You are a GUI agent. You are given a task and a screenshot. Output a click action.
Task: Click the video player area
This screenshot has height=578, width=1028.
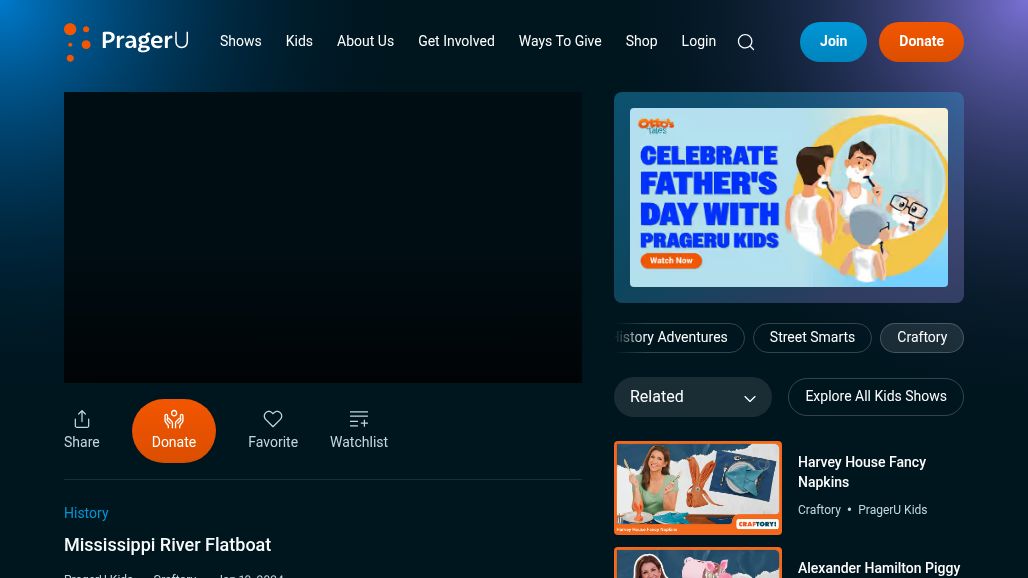pyautogui.click(x=323, y=237)
